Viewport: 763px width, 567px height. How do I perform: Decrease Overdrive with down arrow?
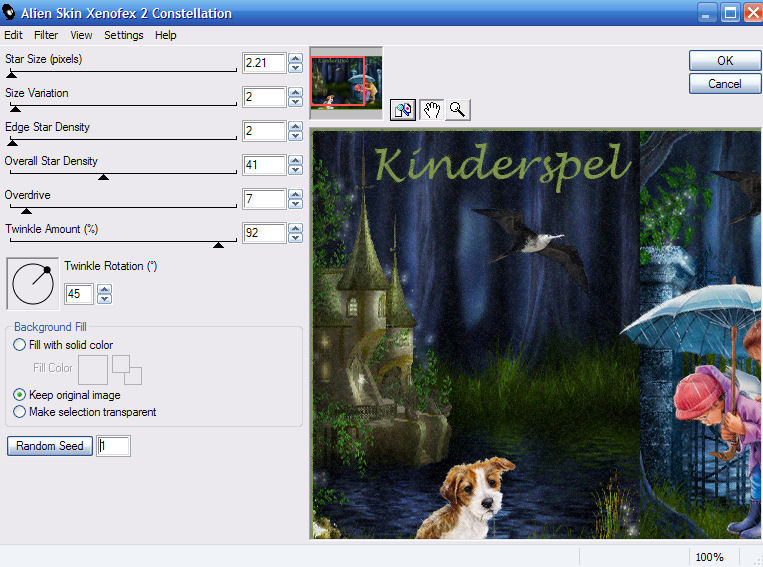click(295, 204)
